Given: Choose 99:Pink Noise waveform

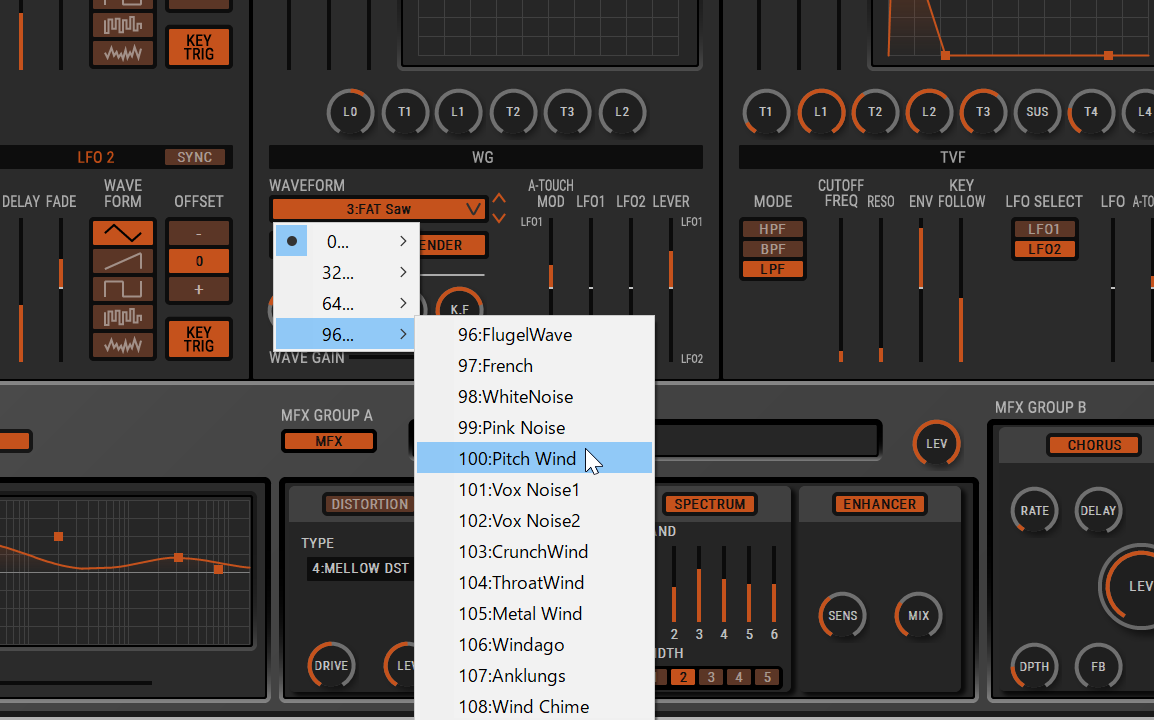Looking at the screenshot, I should [x=534, y=428].
